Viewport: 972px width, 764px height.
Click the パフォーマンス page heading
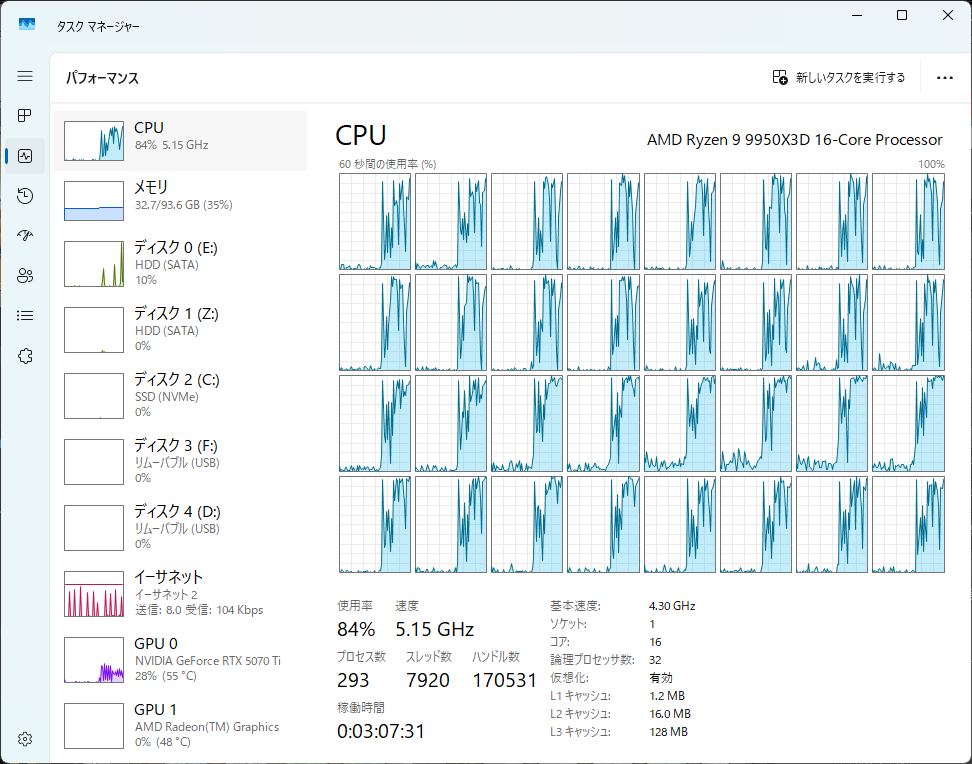click(x=102, y=78)
